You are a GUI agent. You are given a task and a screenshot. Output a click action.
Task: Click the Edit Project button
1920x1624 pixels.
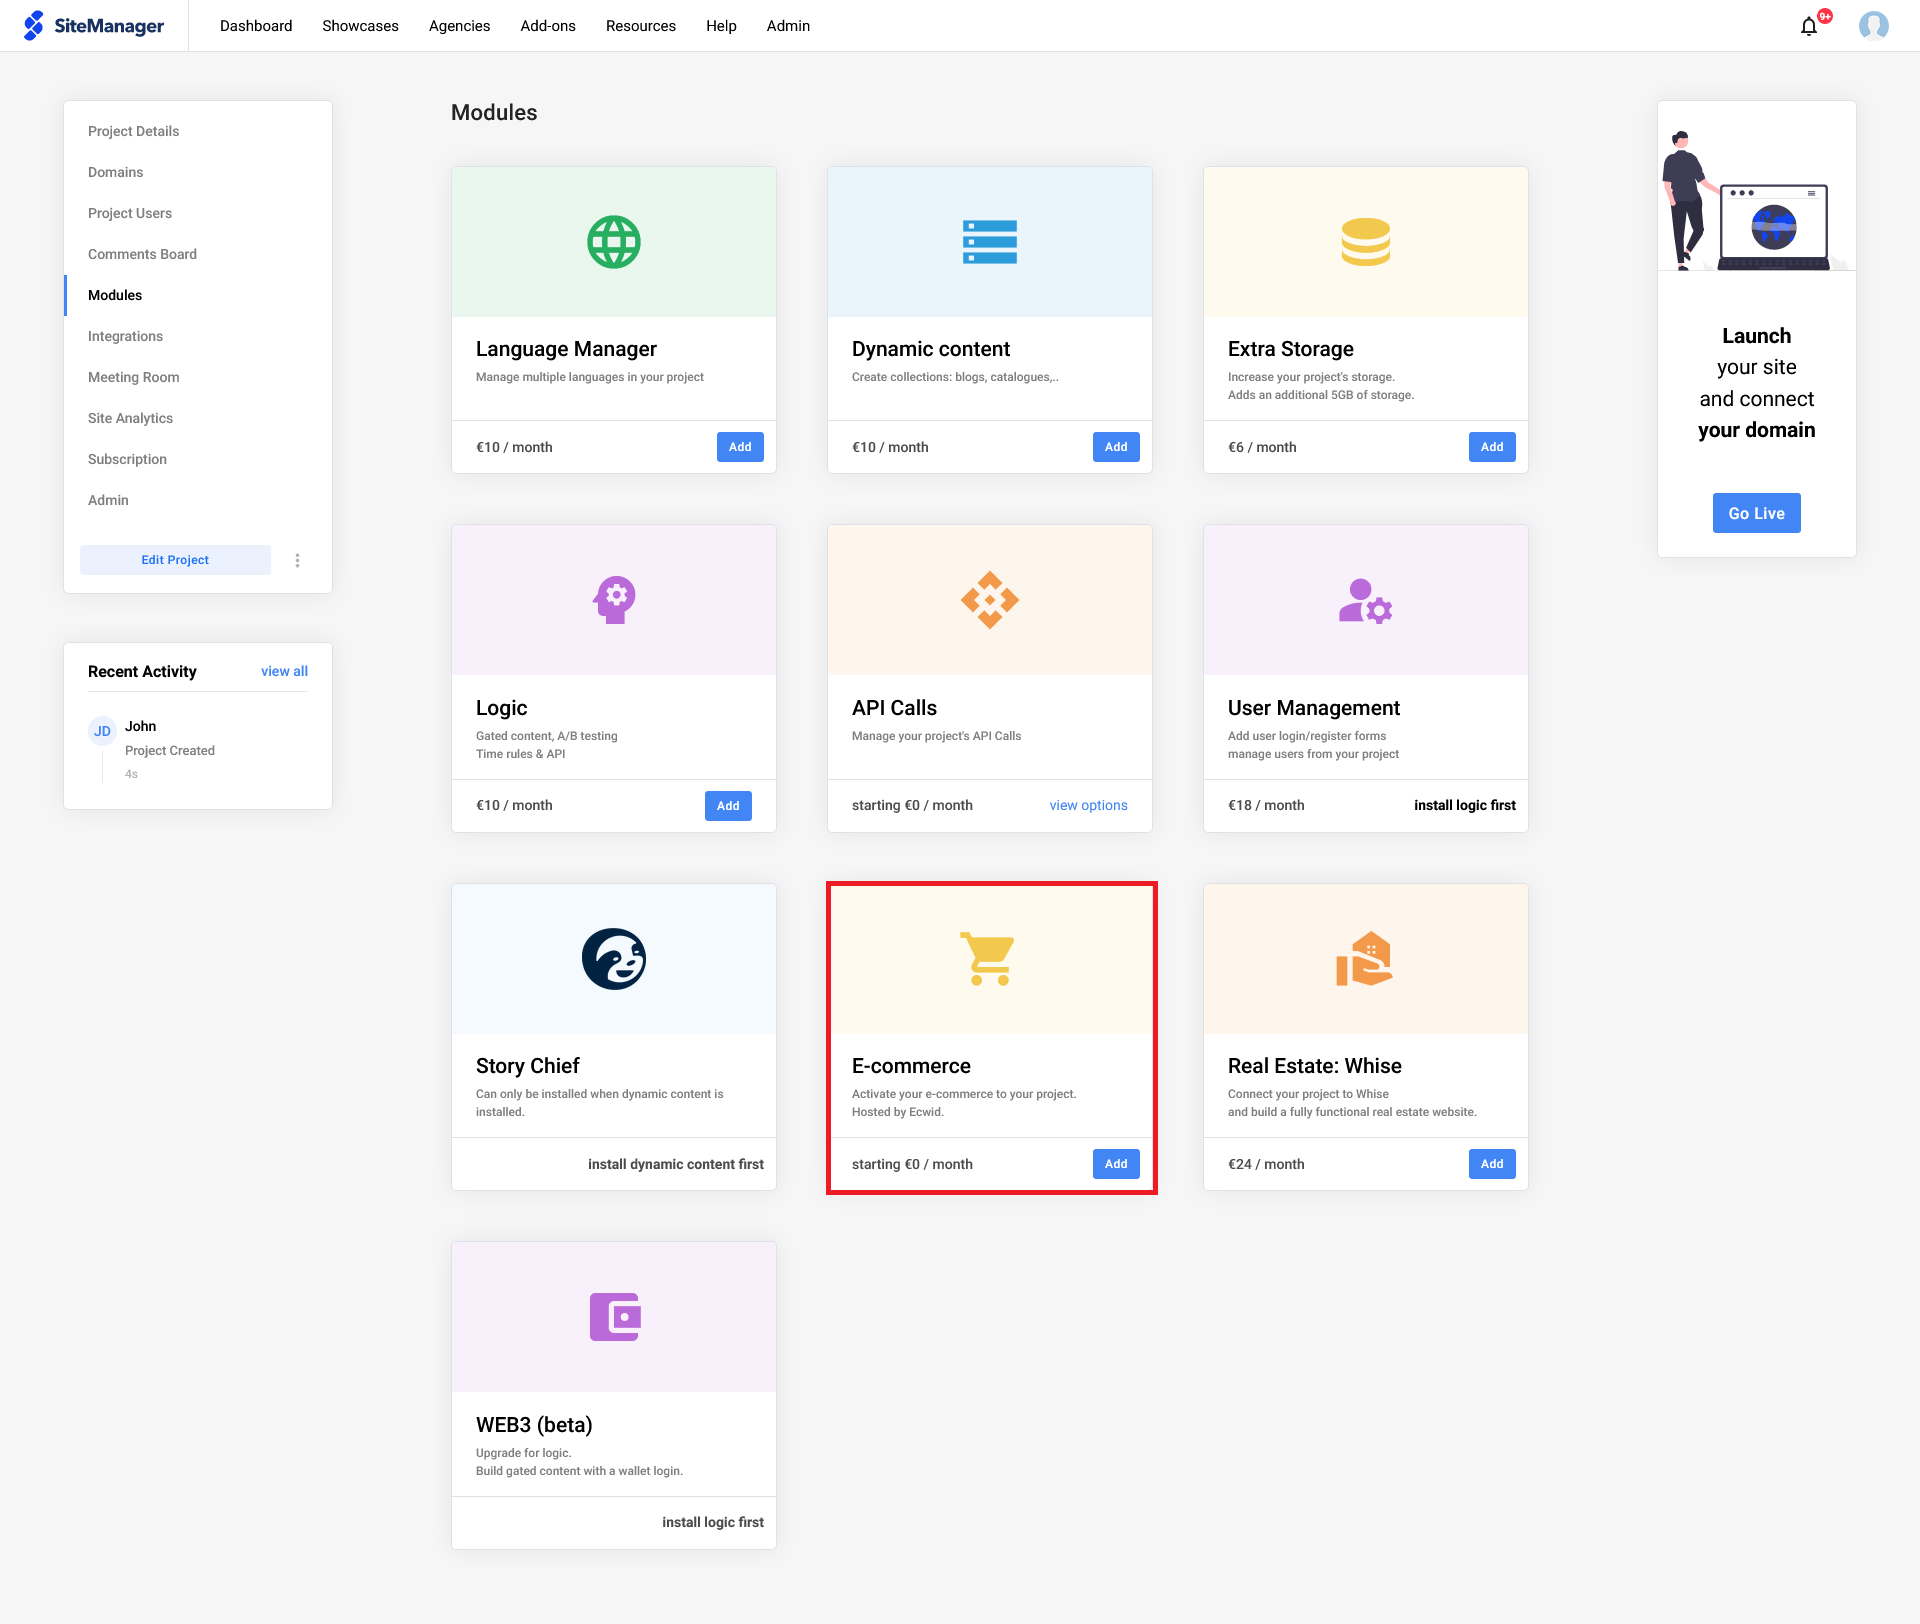[x=175, y=560]
